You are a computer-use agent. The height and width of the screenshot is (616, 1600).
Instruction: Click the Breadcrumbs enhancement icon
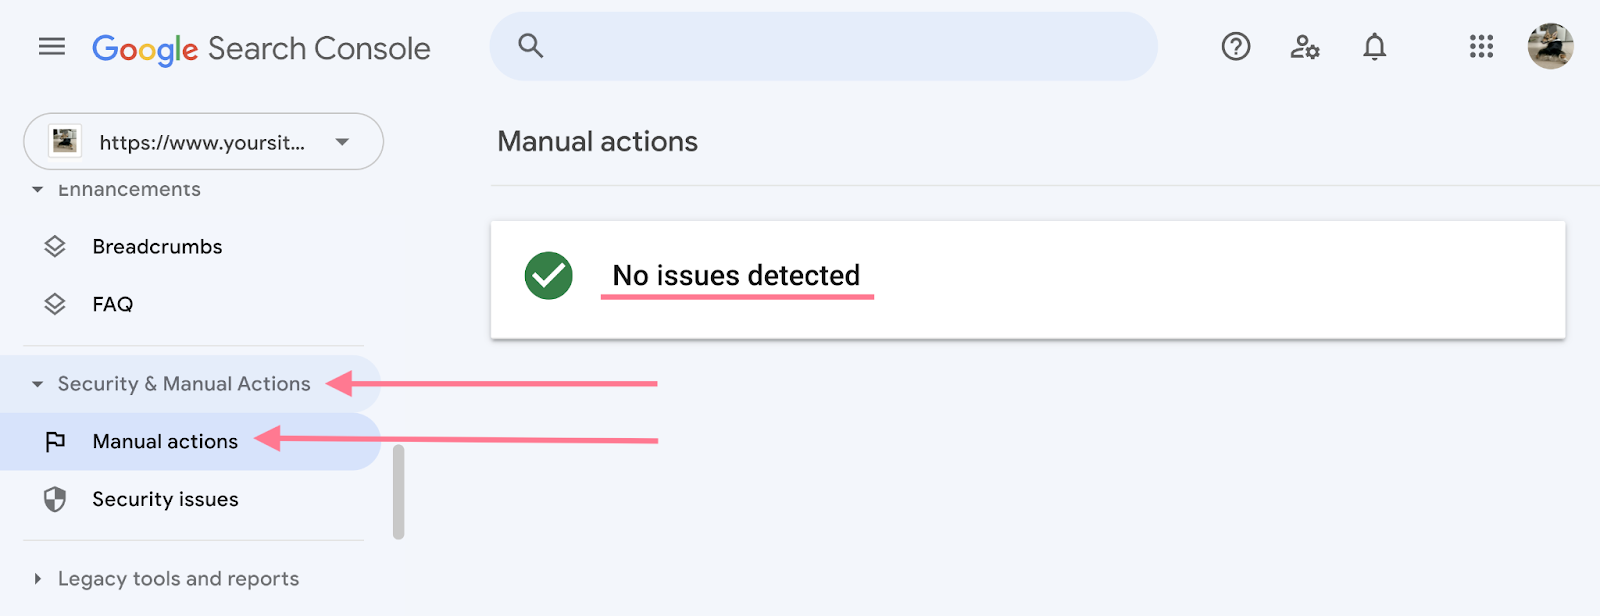[56, 246]
